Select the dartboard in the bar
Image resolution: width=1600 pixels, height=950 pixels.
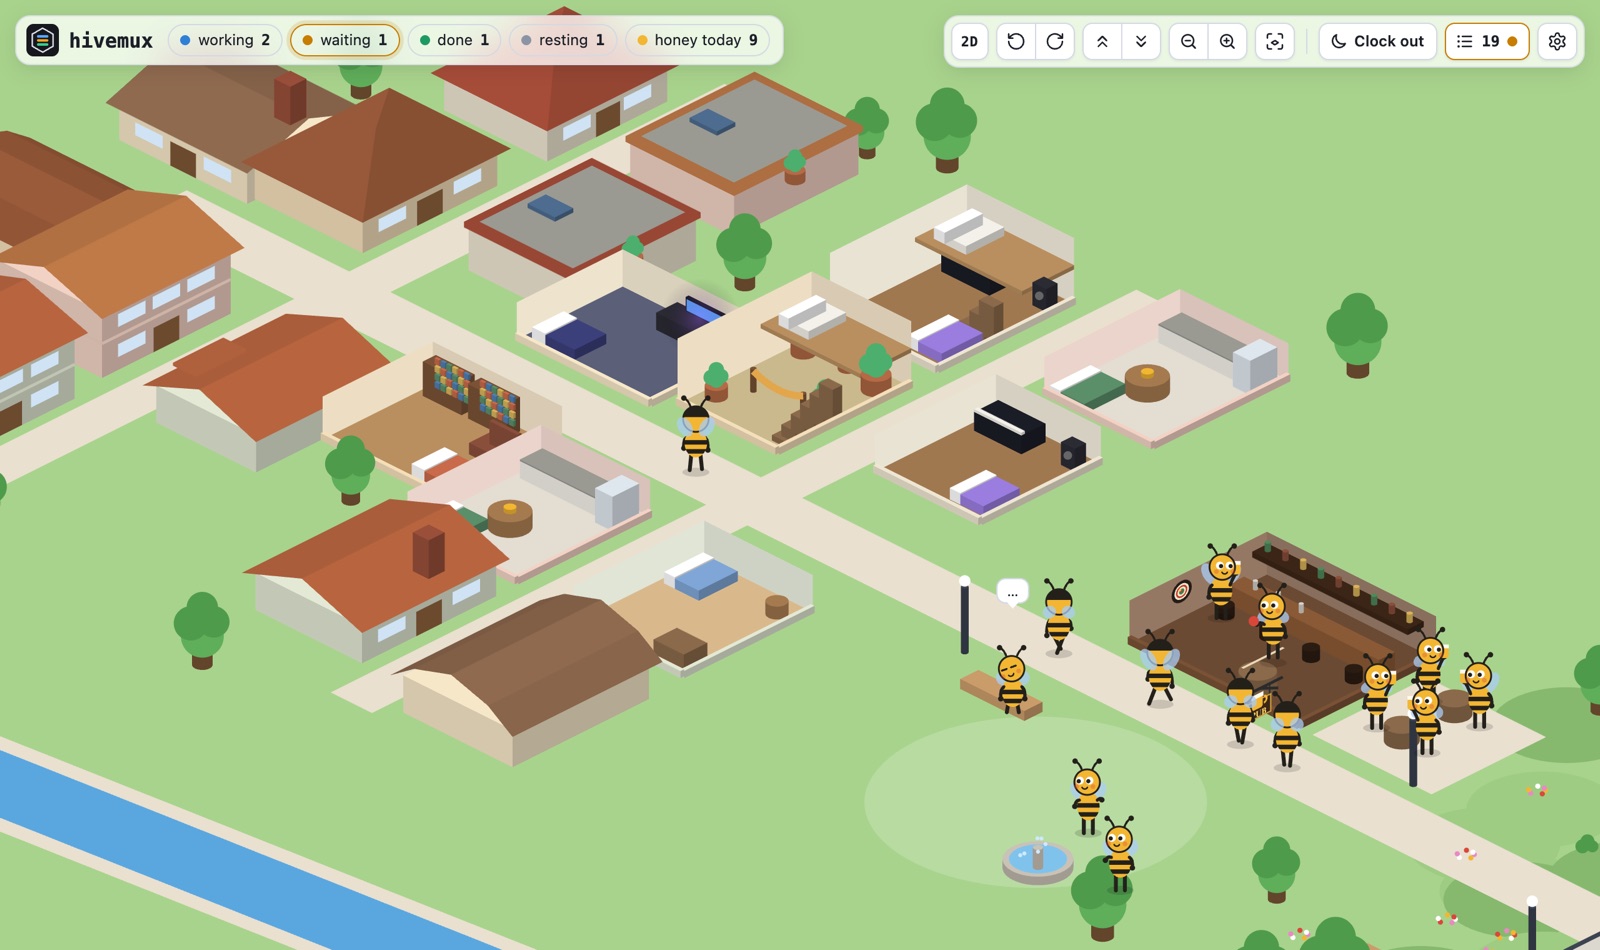[x=1181, y=591]
